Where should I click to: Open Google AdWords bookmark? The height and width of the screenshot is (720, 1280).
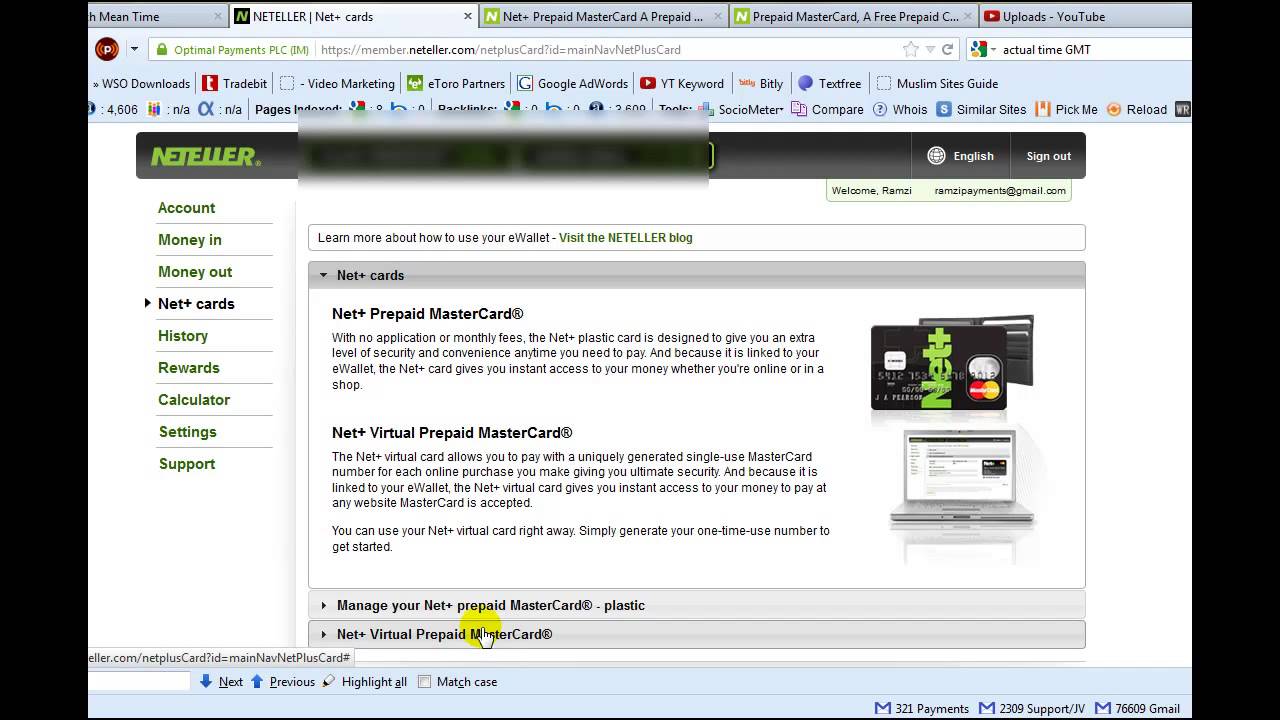click(x=573, y=83)
